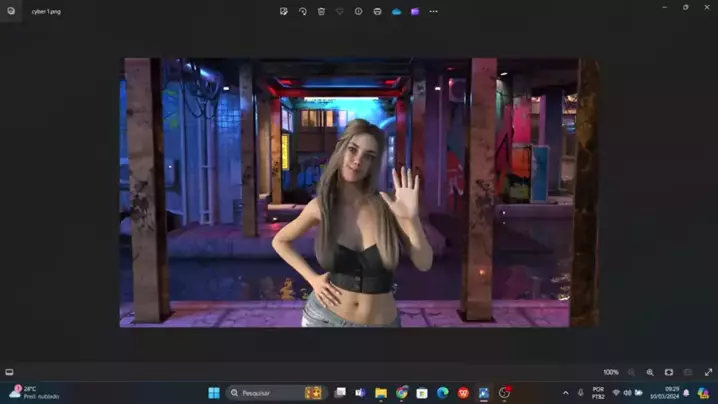718x404 pixels.
Task: Open the Windows Start menu
Action: click(214, 393)
